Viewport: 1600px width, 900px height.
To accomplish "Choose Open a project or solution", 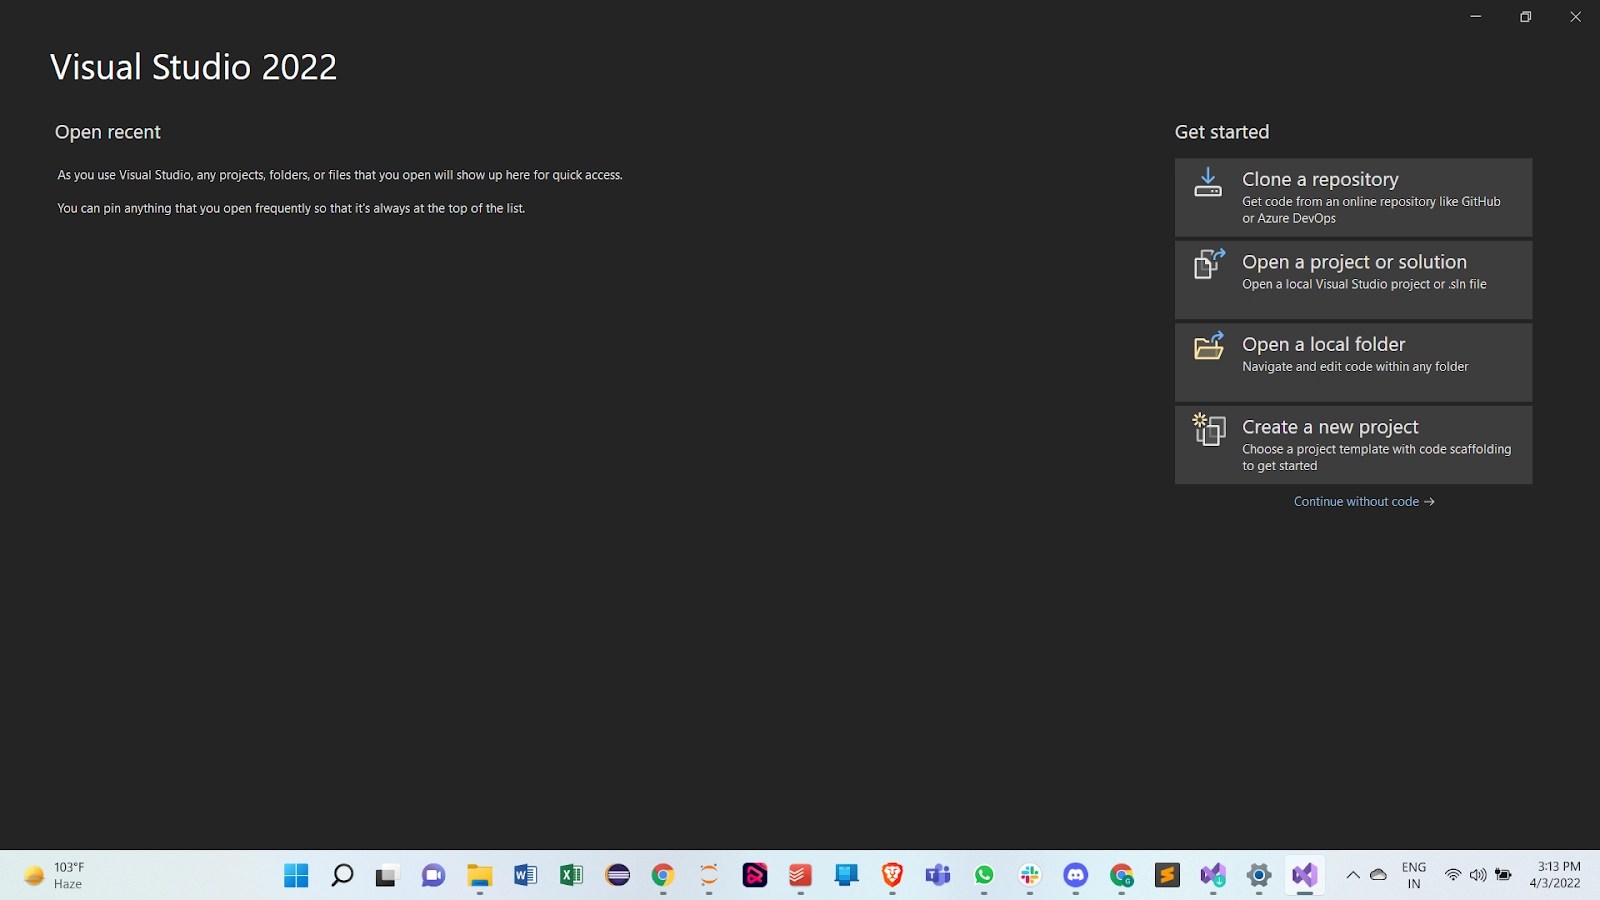I will [x=1353, y=280].
